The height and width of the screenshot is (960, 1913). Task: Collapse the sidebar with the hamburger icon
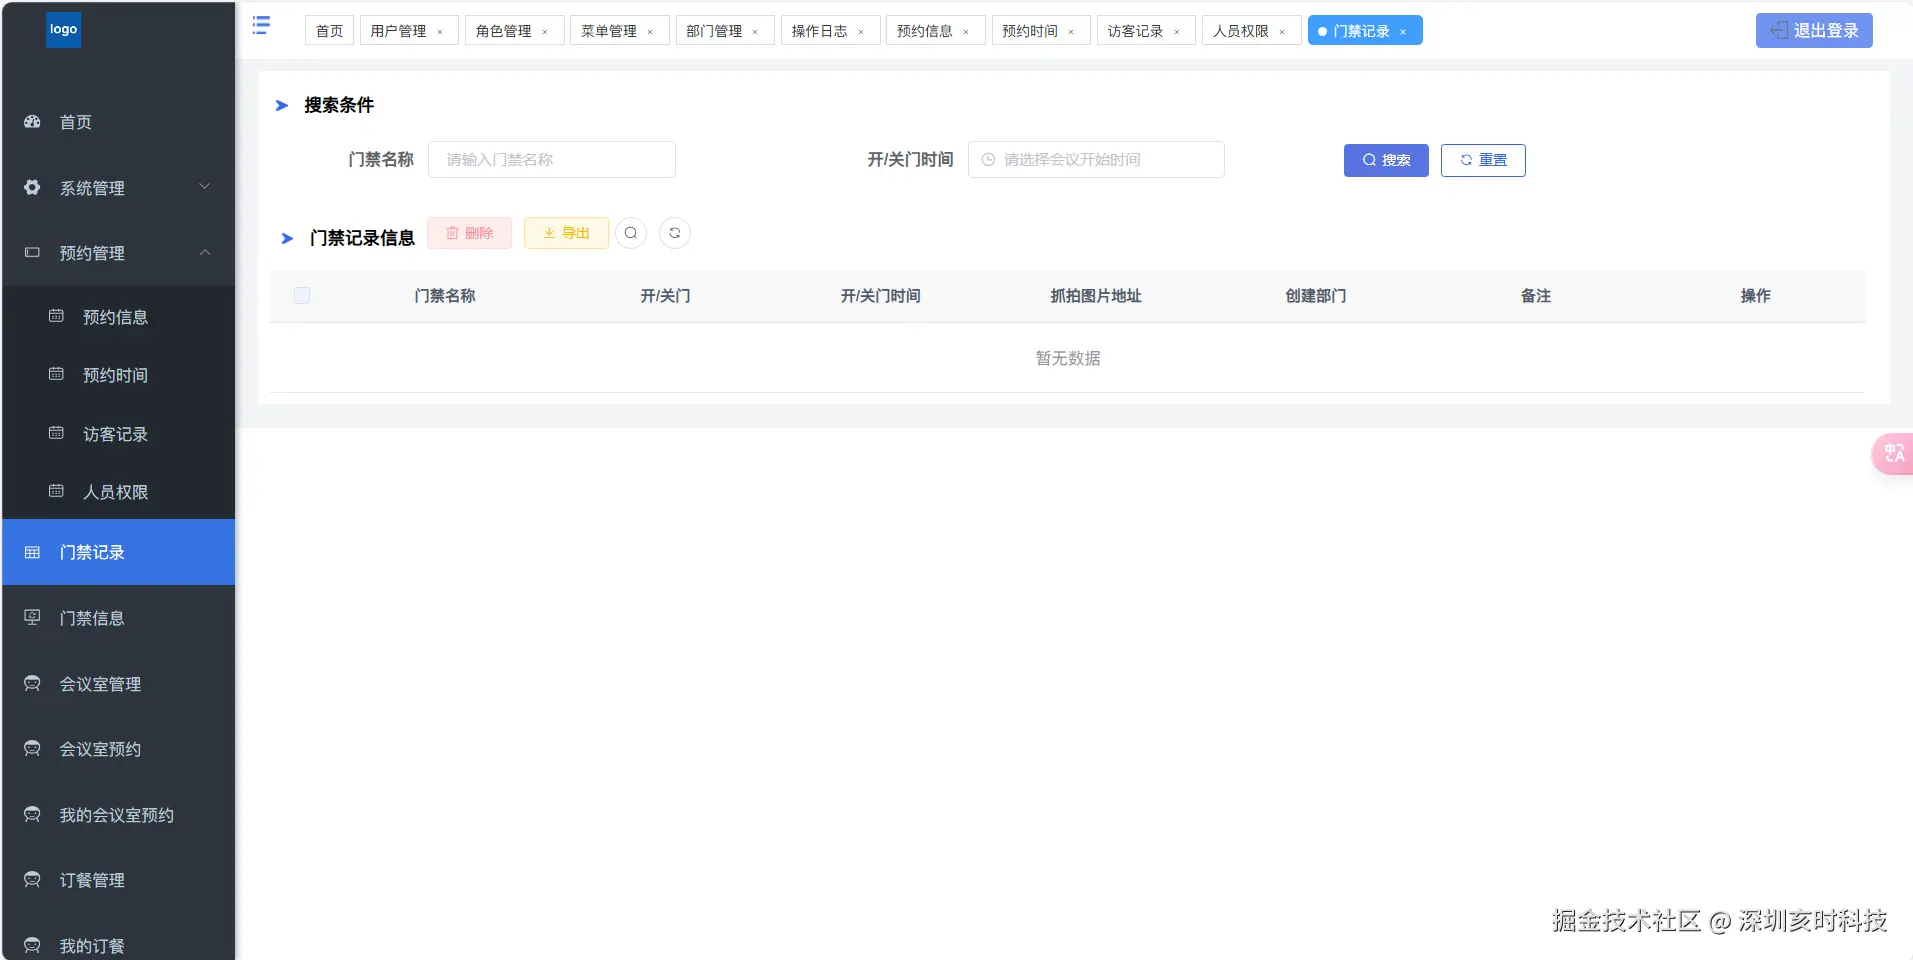(261, 25)
